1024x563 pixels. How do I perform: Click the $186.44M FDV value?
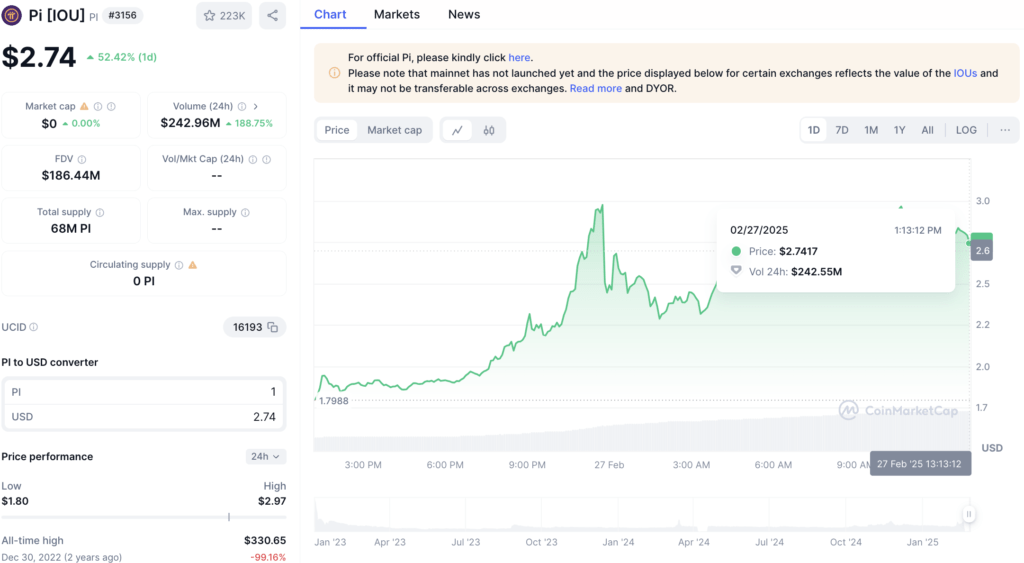click(71, 175)
